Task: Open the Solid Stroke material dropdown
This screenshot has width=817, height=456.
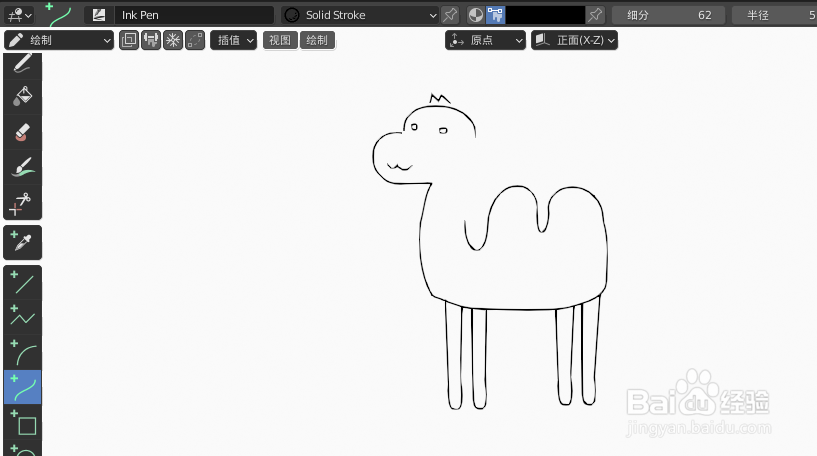Action: 360,15
